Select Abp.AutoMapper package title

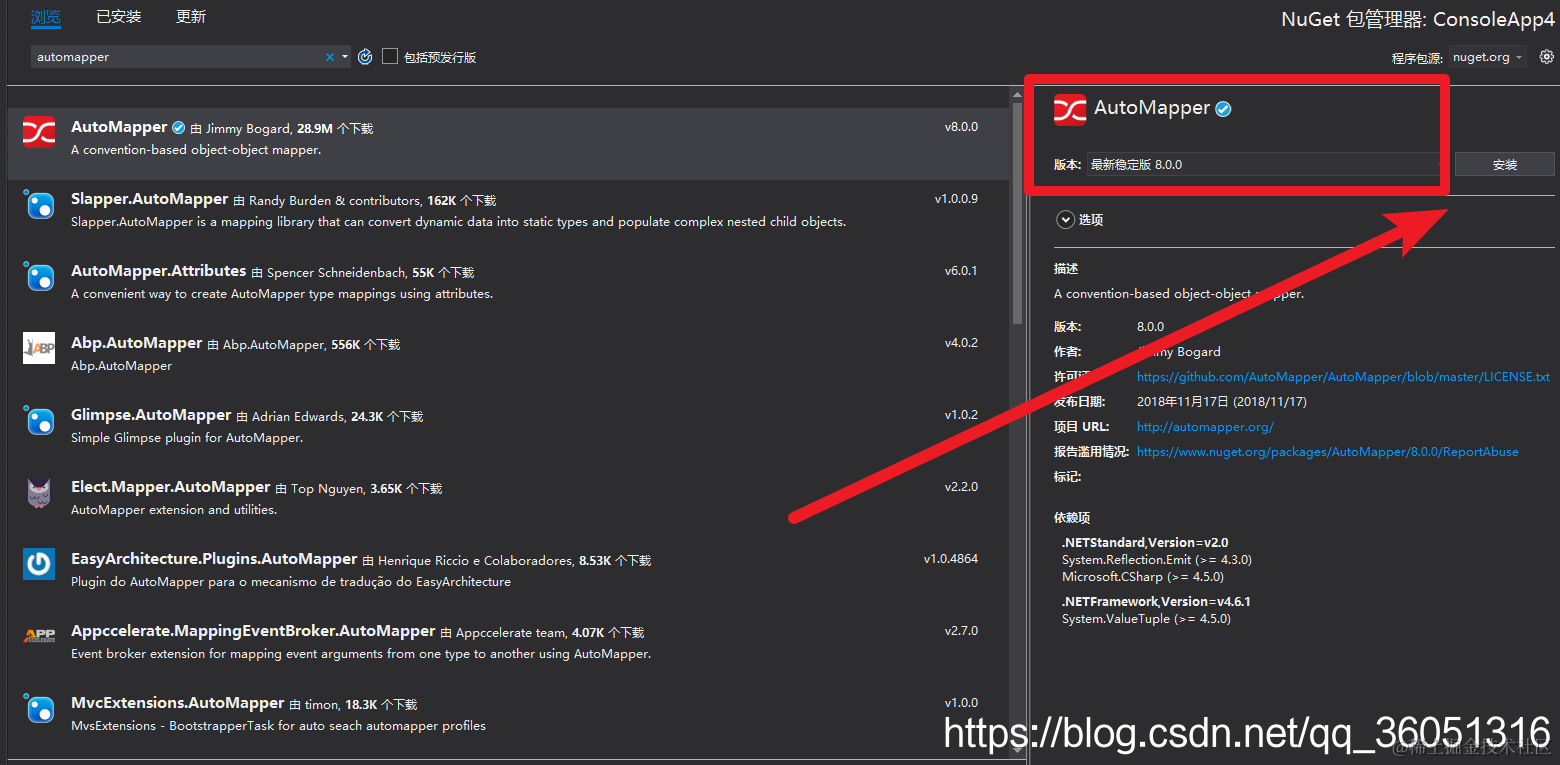[136, 343]
